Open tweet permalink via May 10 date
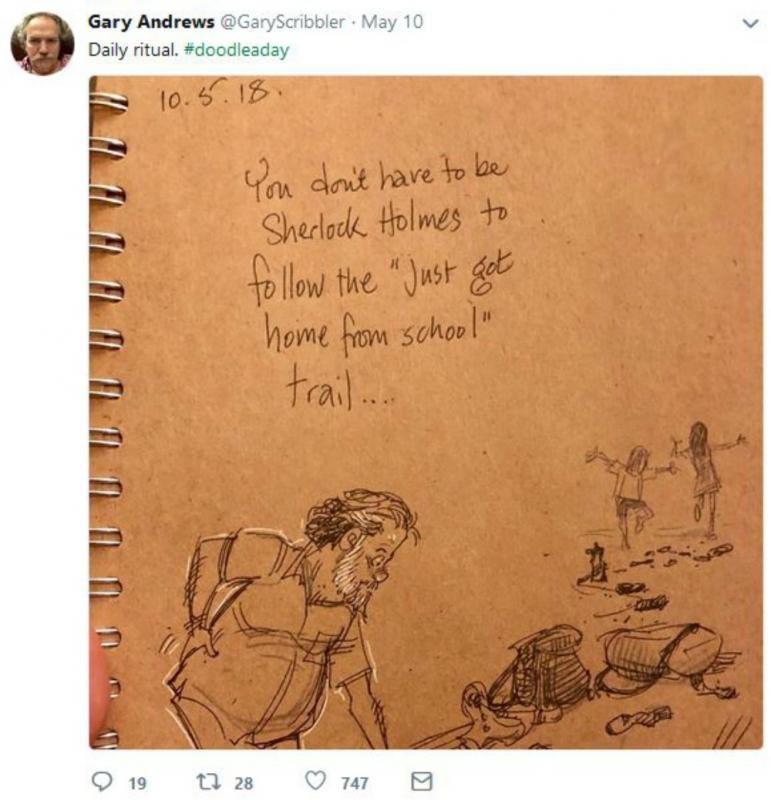771x800 pixels. coord(392,22)
